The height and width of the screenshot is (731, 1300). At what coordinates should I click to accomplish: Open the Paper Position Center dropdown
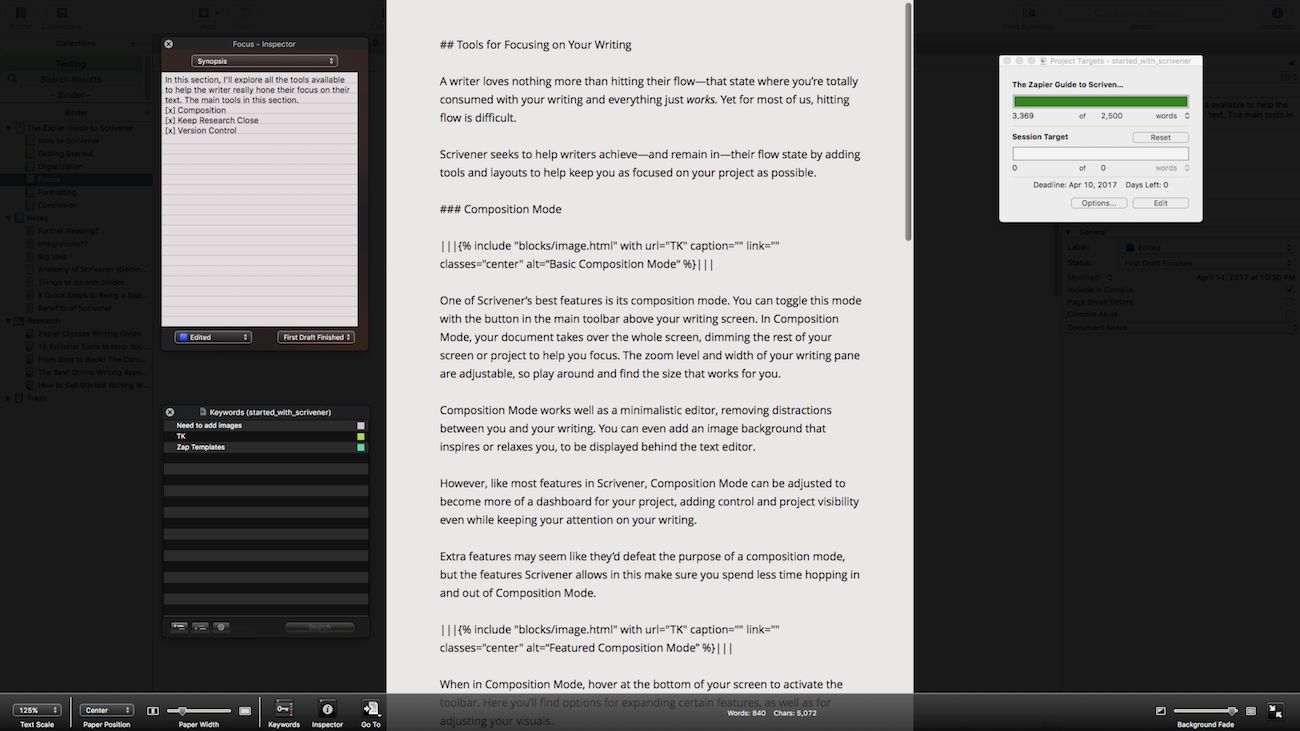(107, 710)
